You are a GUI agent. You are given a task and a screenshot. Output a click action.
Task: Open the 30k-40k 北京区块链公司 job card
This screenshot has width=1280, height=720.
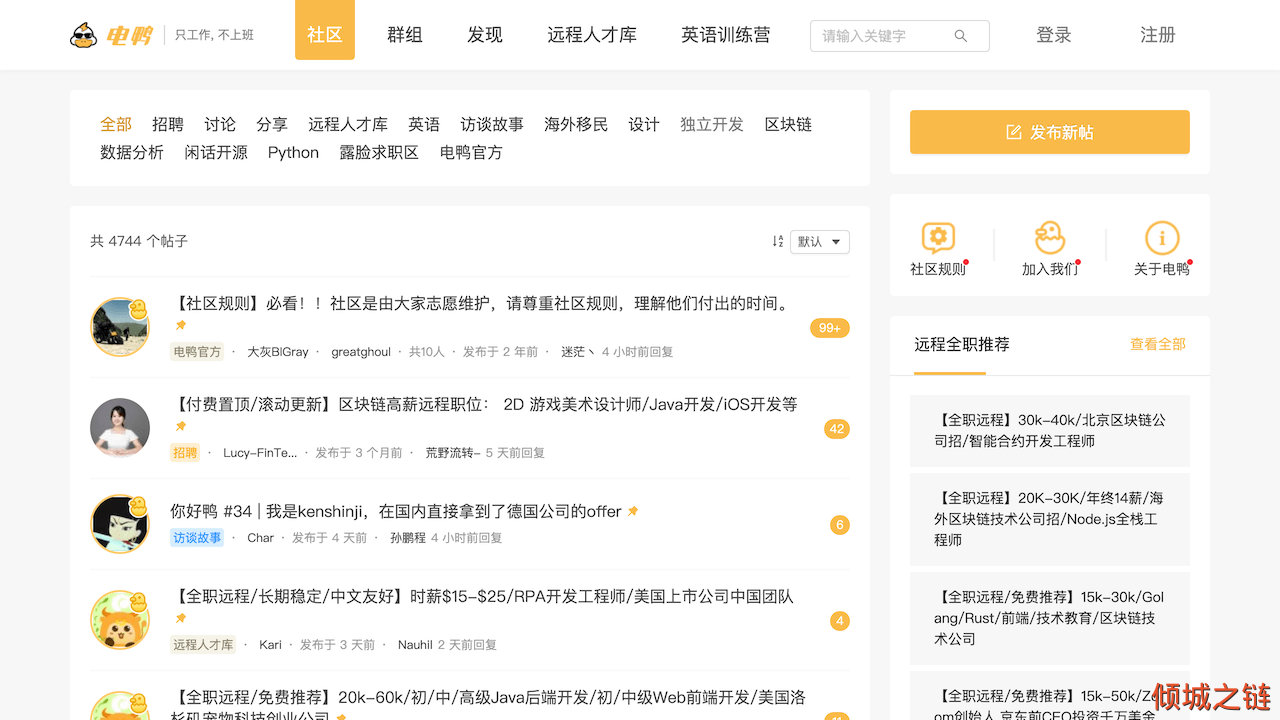1050,431
